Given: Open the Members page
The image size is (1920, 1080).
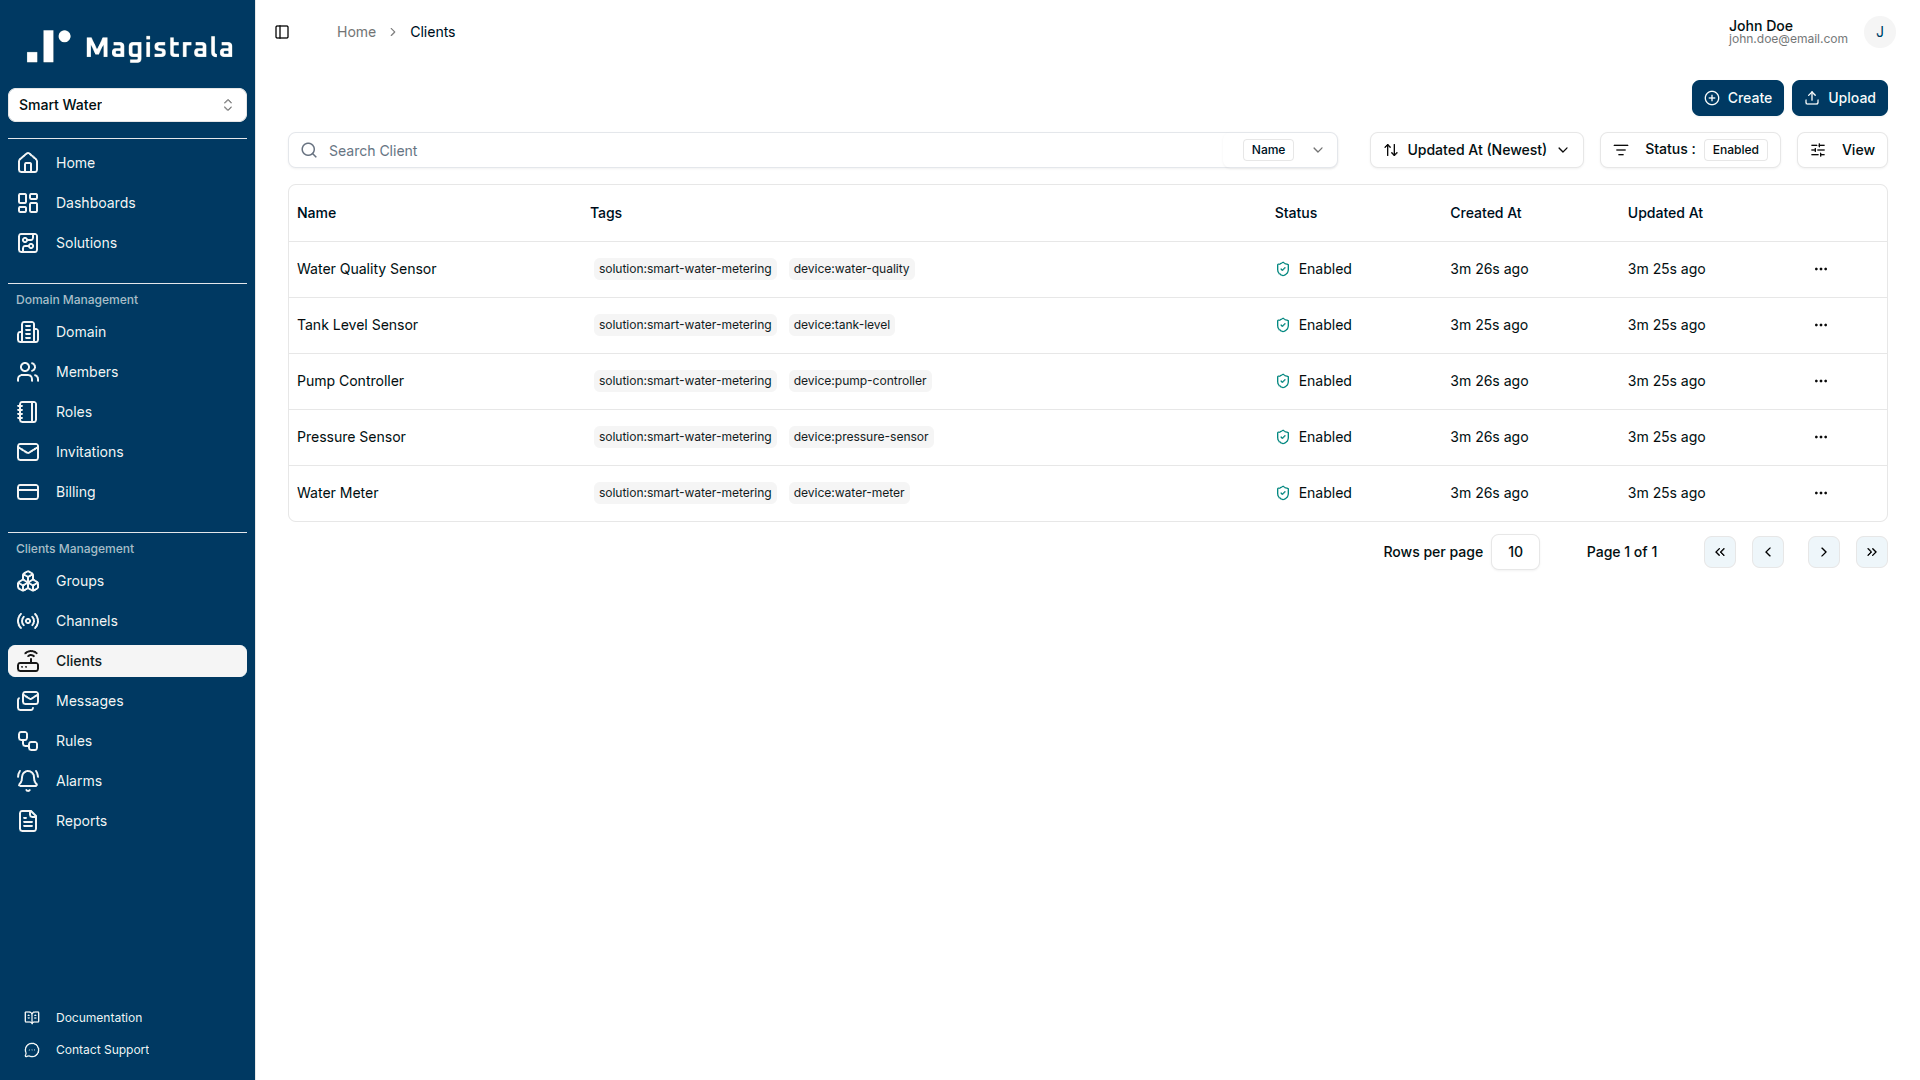Looking at the screenshot, I should (x=86, y=372).
